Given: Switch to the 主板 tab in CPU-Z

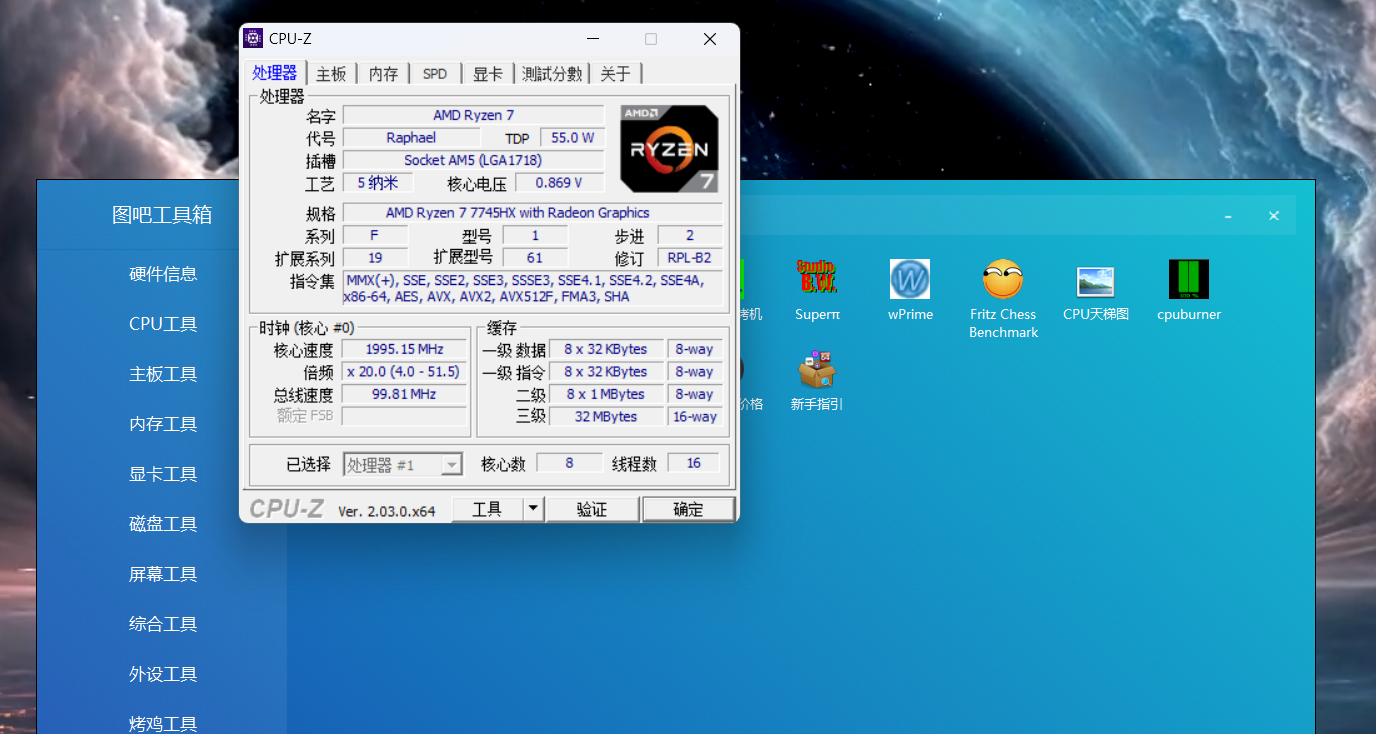Looking at the screenshot, I should (331, 74).
